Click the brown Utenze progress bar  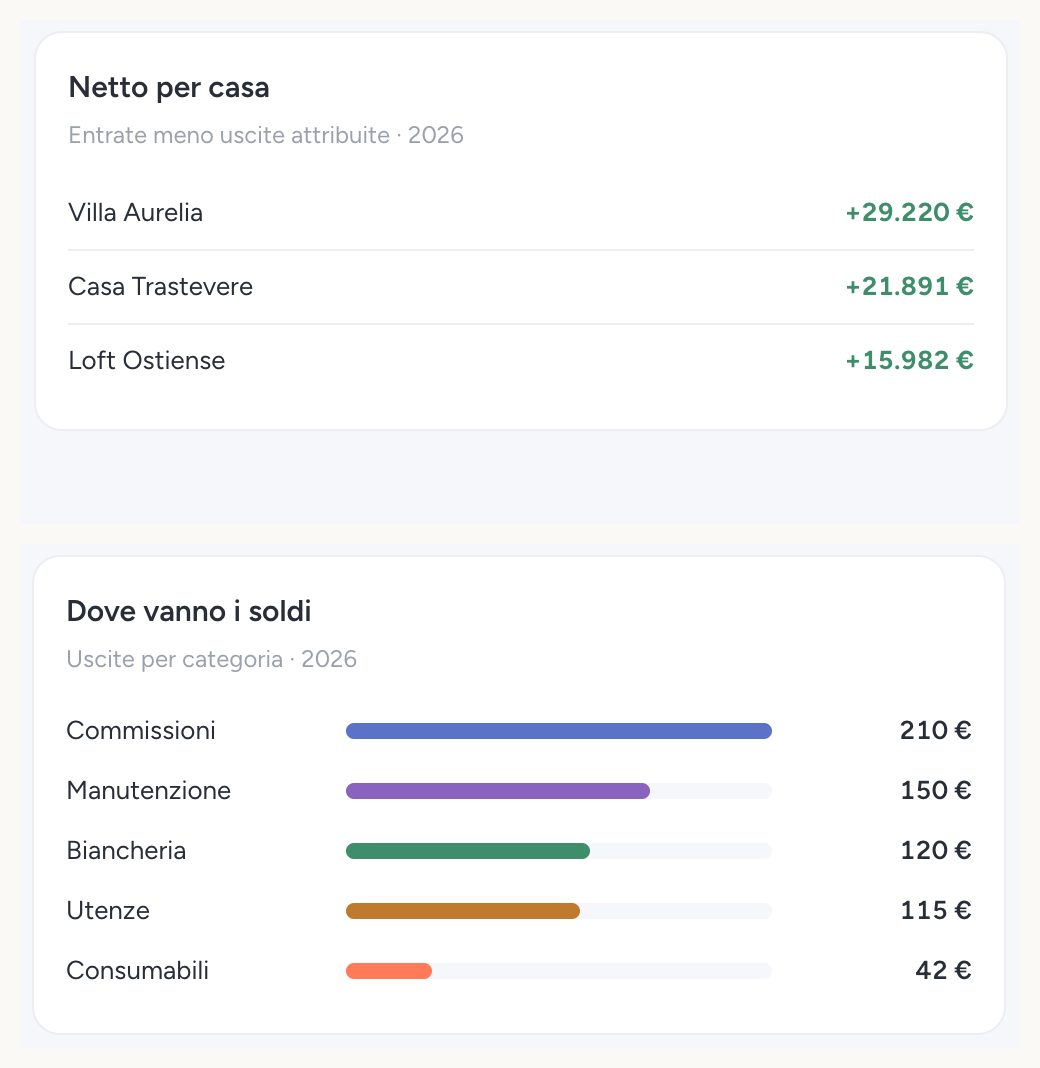(x=463, y=911)
